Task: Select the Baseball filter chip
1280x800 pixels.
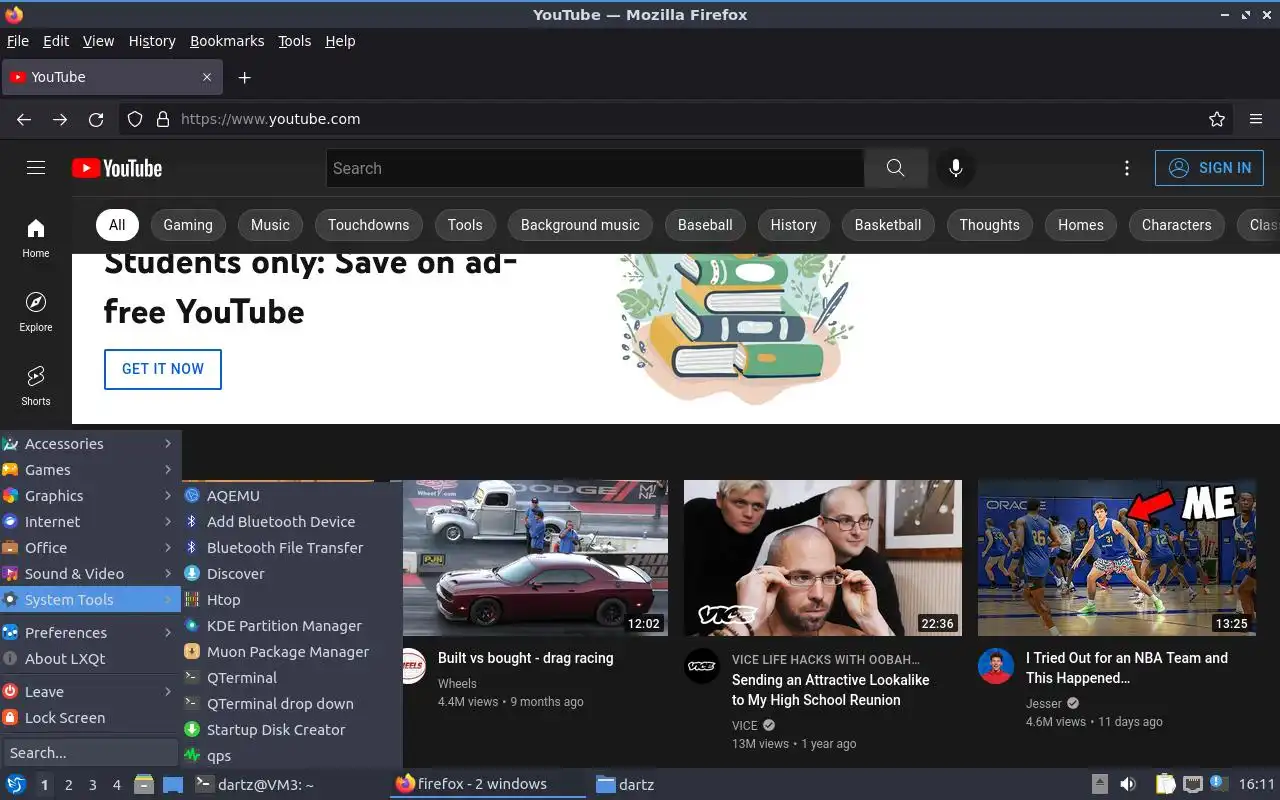Action: (x=705, y=225)
